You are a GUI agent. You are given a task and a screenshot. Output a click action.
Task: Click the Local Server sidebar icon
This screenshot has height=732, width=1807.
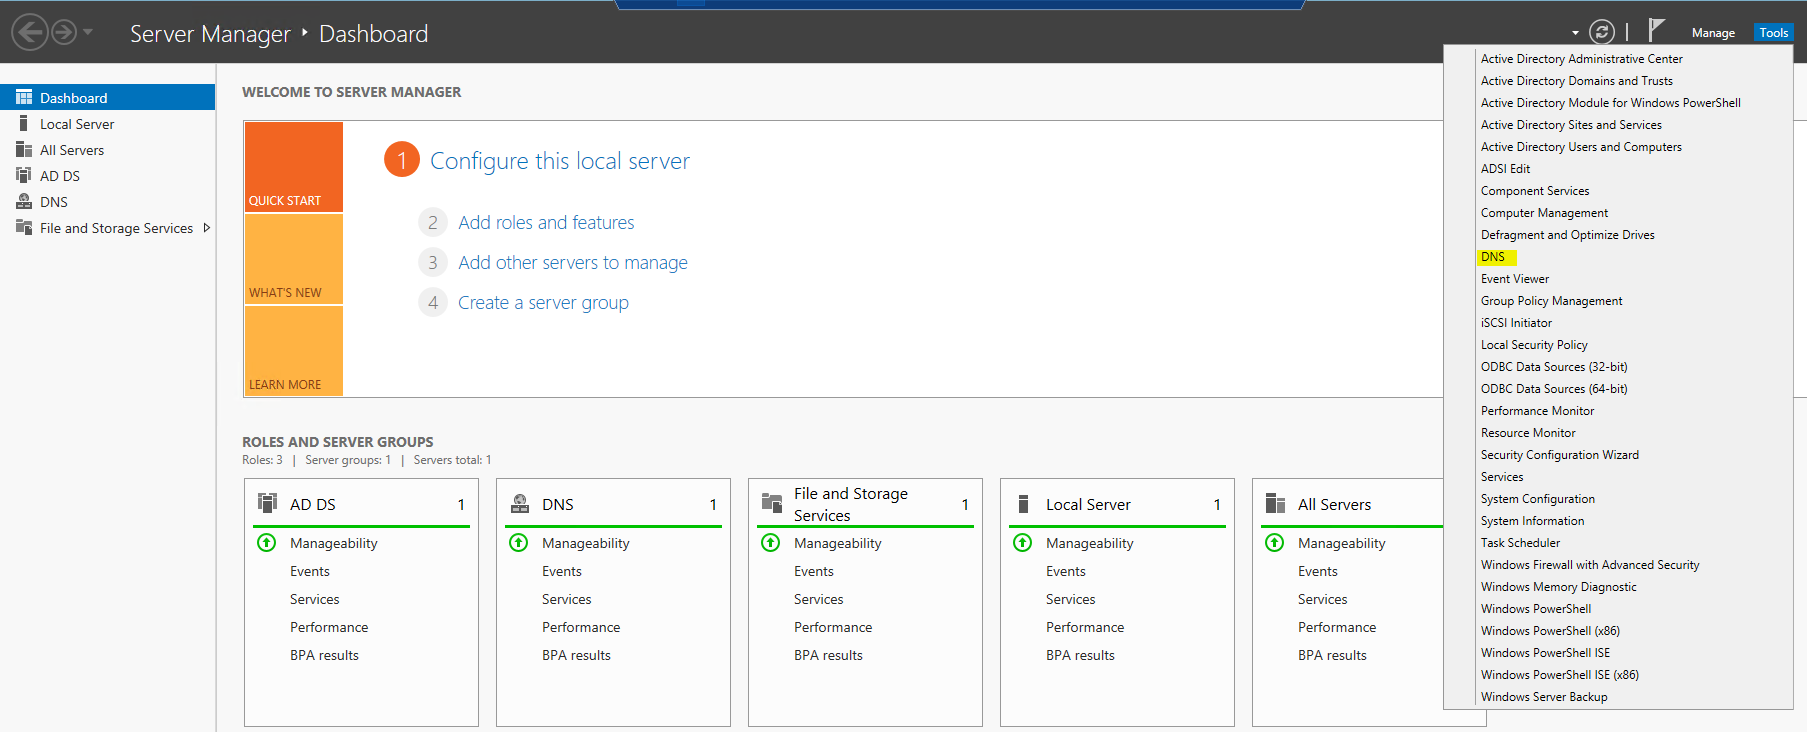pyautogui.click(x=24, y=123)
